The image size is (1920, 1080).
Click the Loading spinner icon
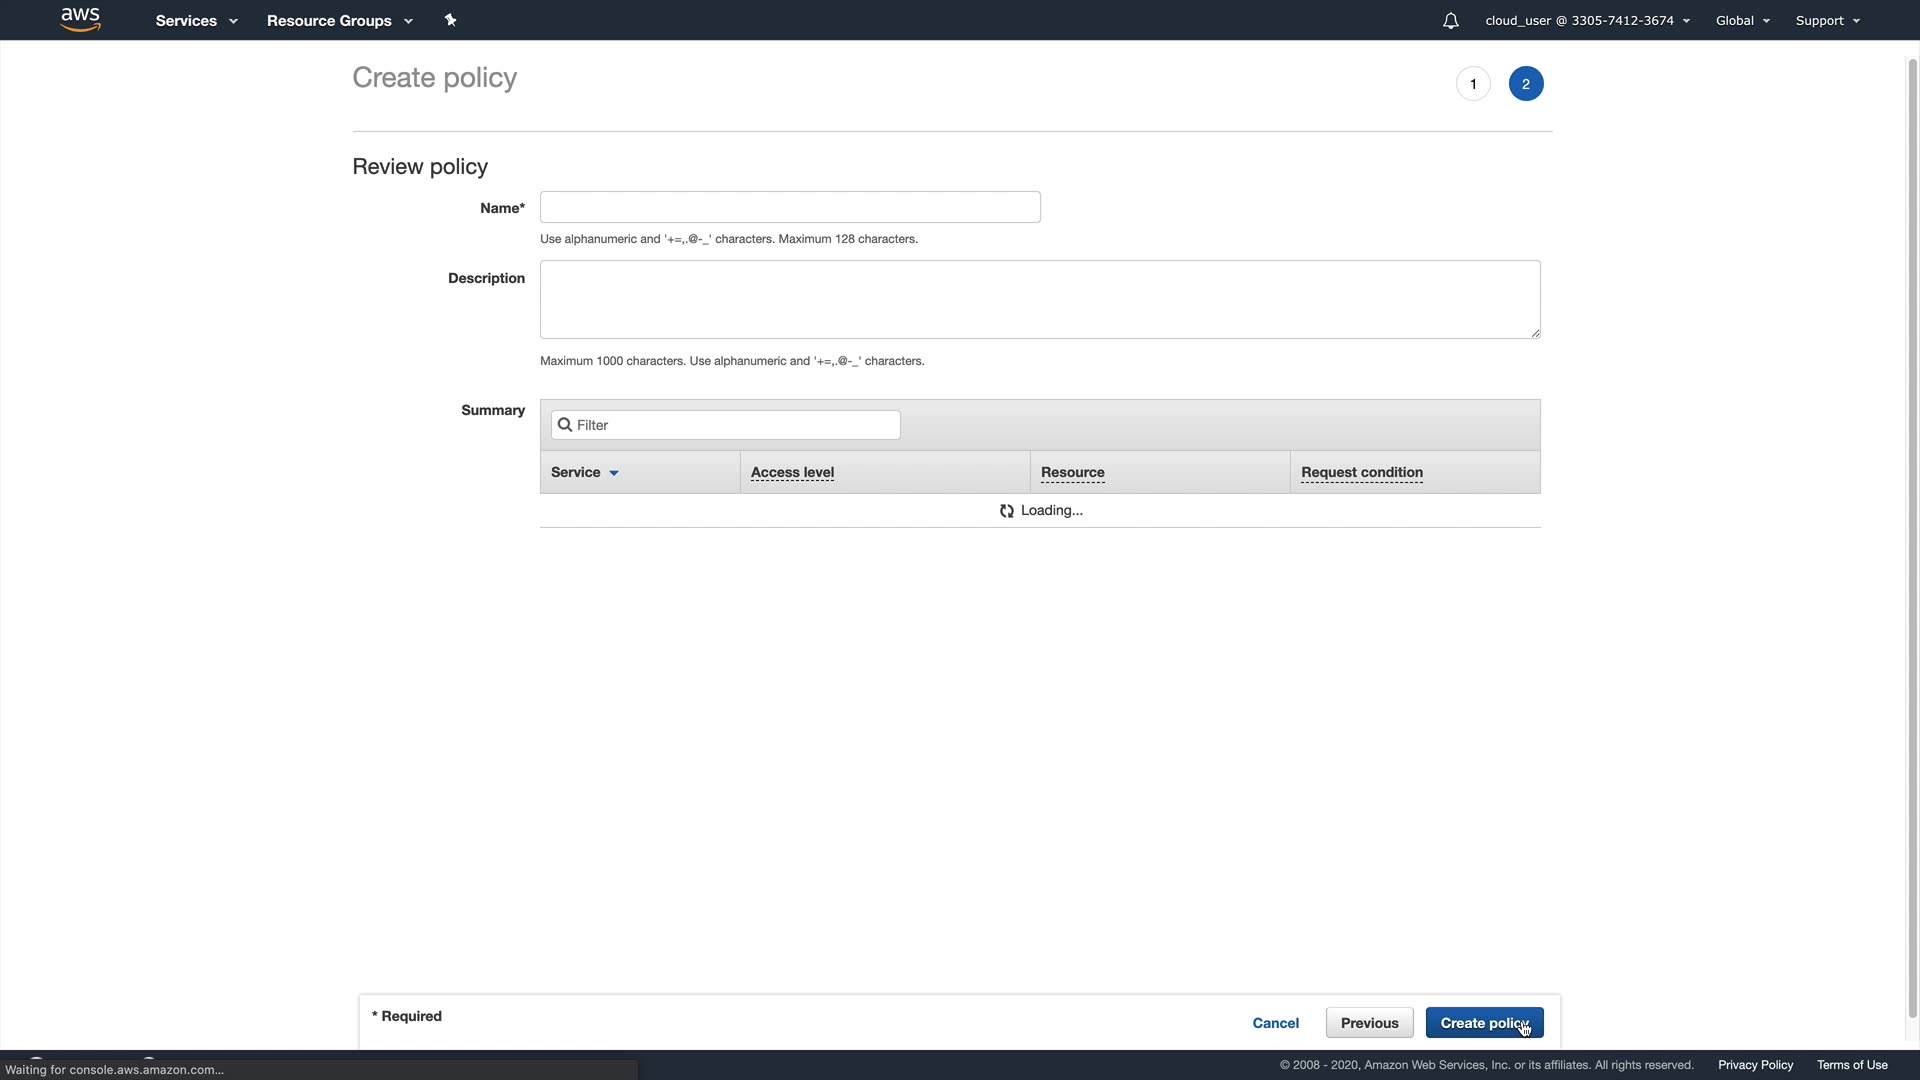[x=1006, y=511]
